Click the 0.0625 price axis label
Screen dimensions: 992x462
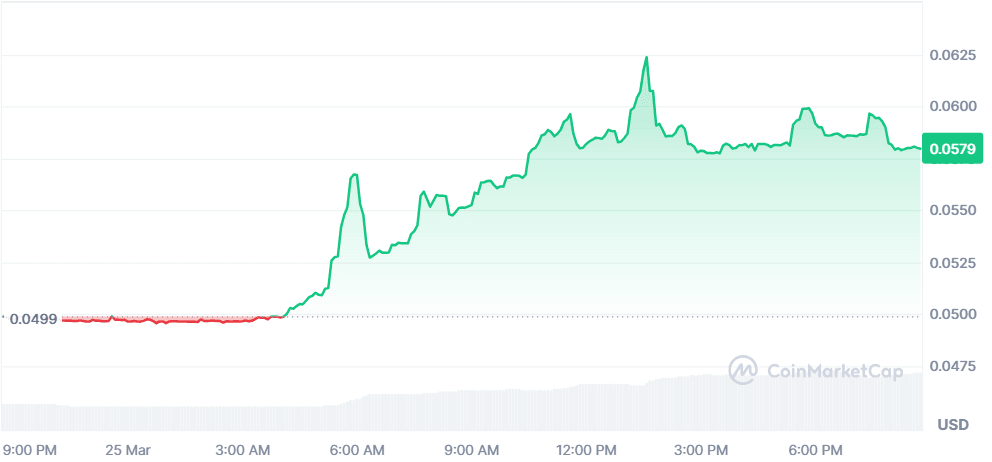click(953, 54)
